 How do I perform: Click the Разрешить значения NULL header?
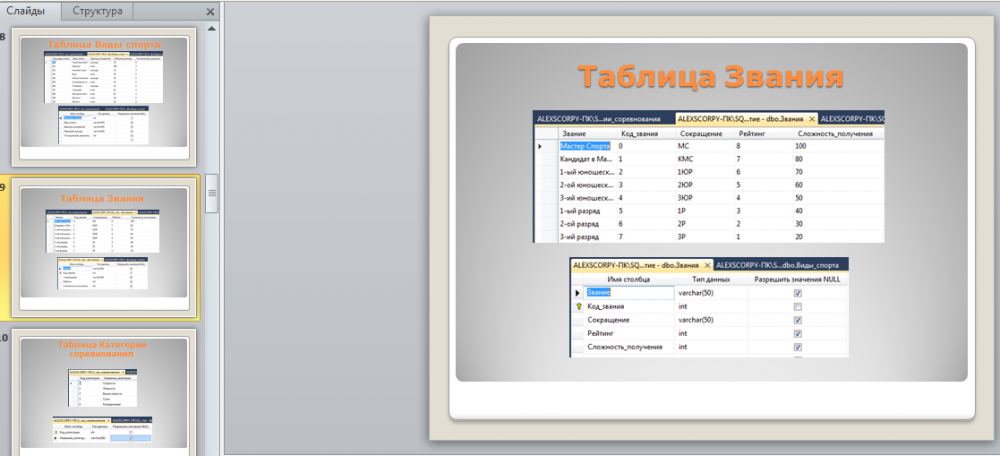pos(798,279)
